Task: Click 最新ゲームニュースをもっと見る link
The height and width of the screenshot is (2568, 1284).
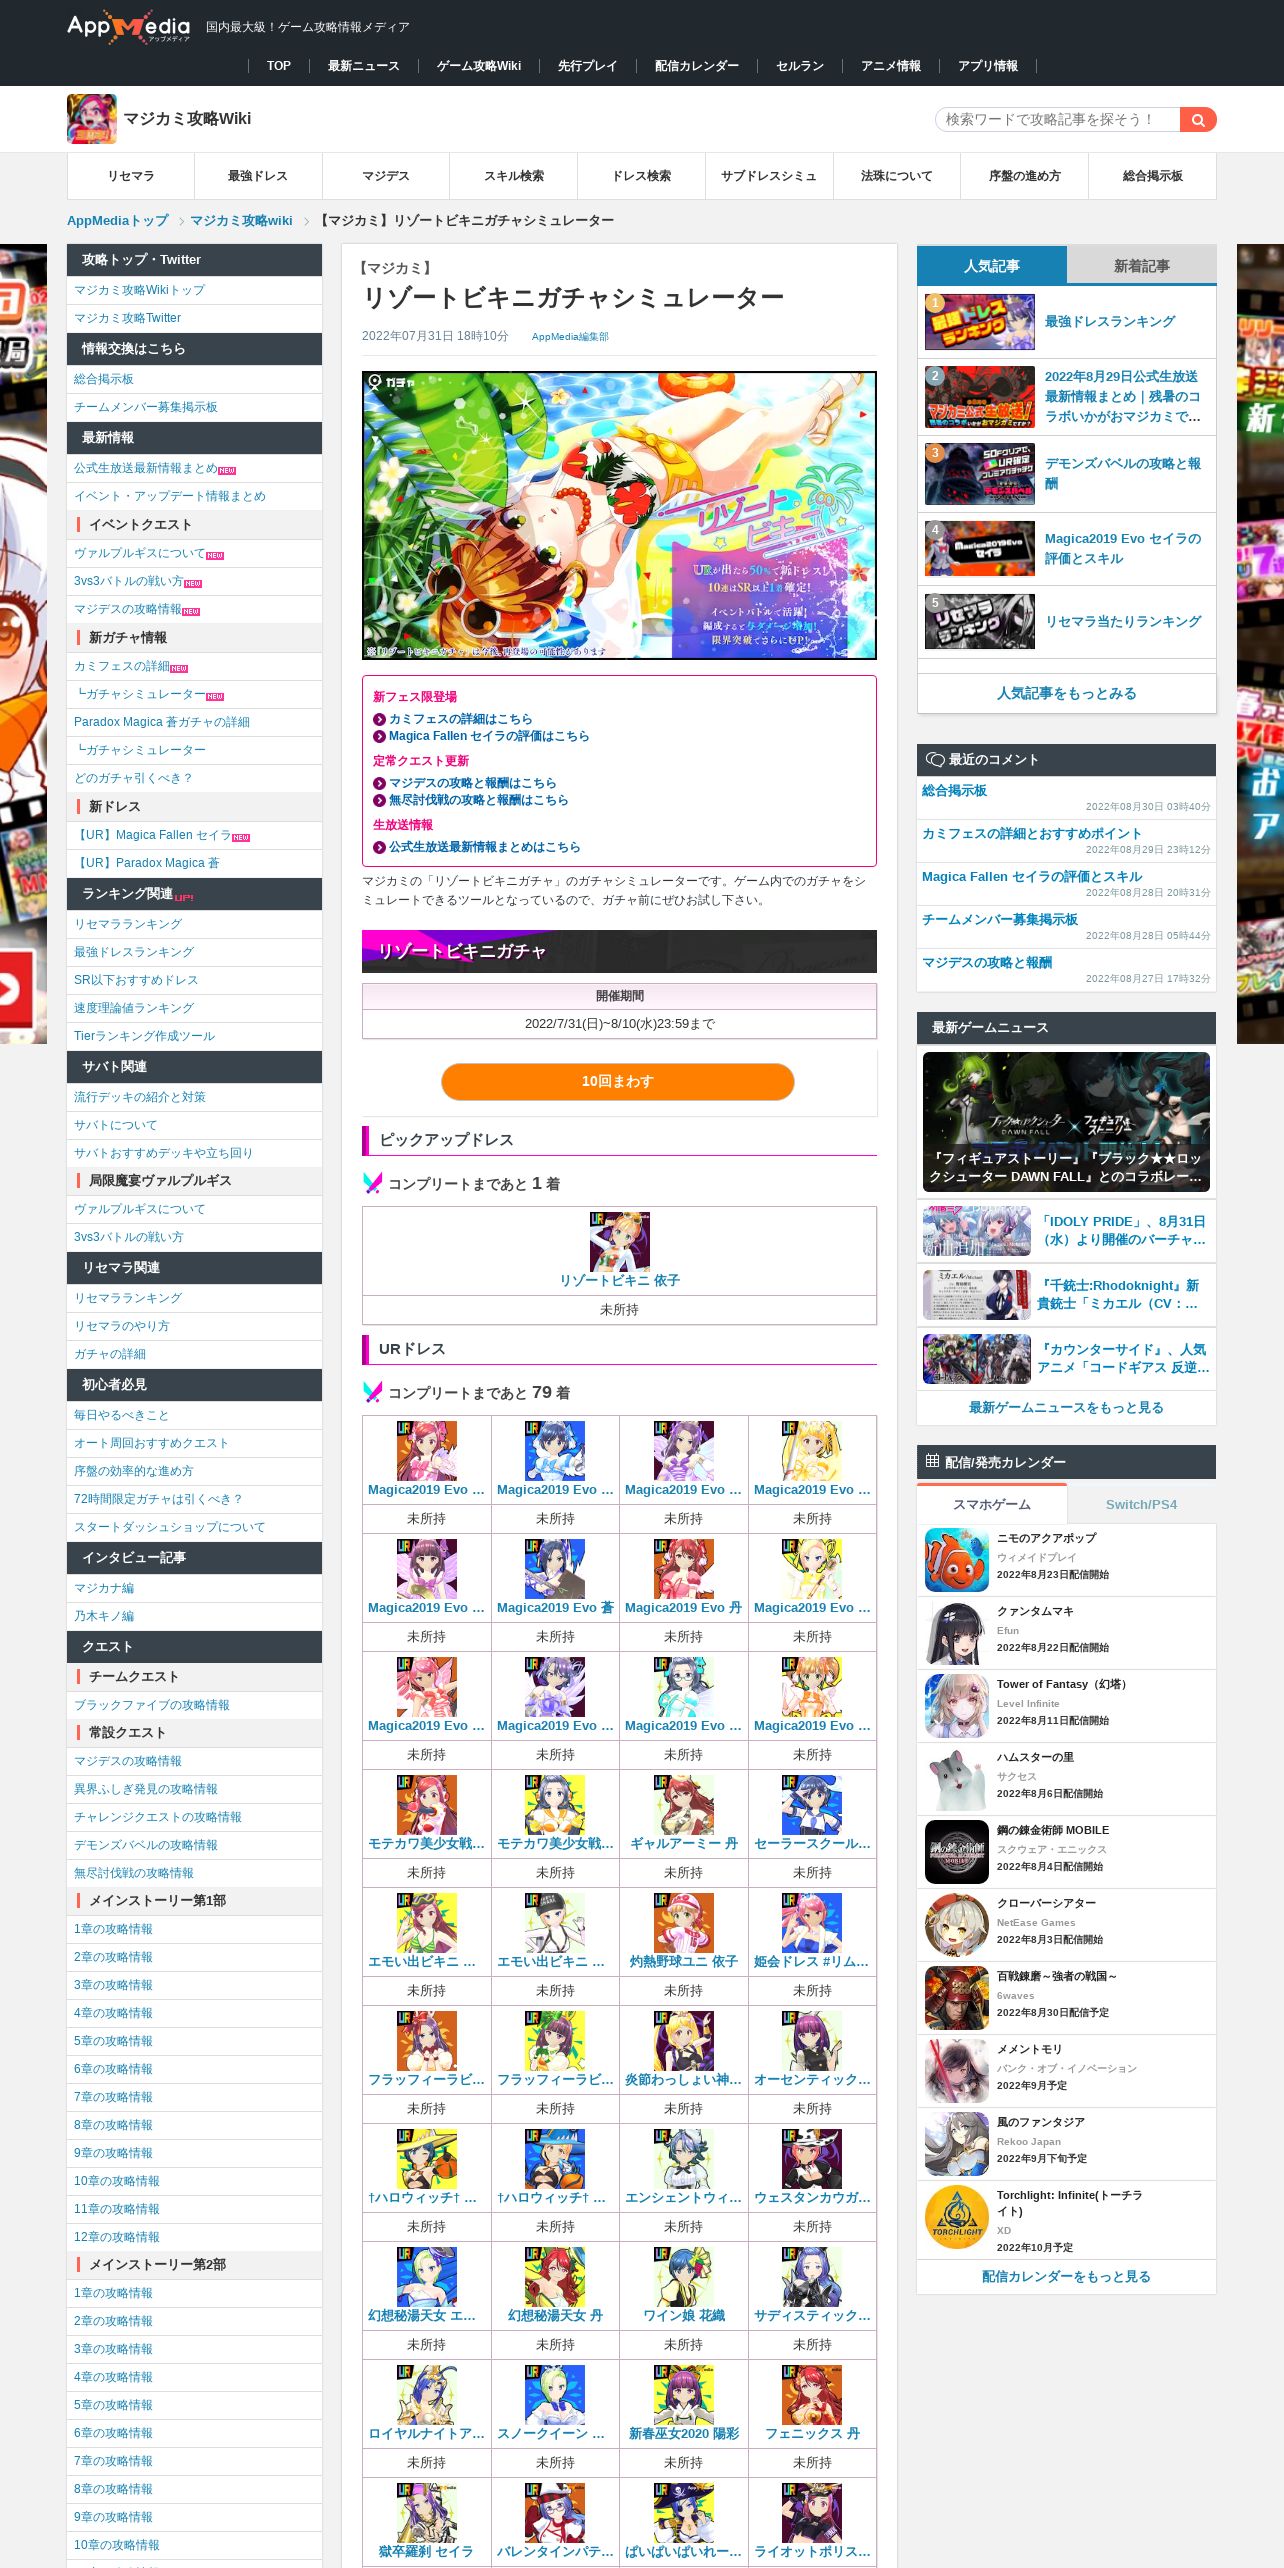Action: tap(1066, 1407)
